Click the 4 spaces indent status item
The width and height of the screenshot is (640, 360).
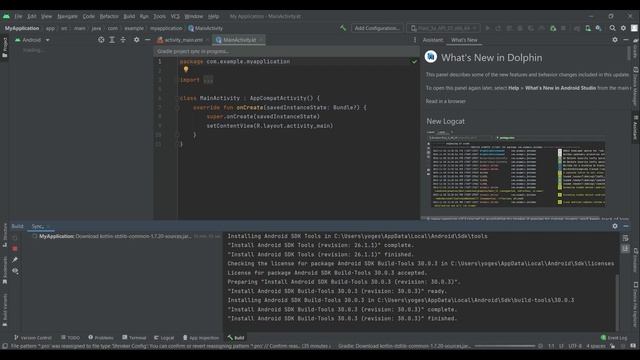click(x=596, y=346)
